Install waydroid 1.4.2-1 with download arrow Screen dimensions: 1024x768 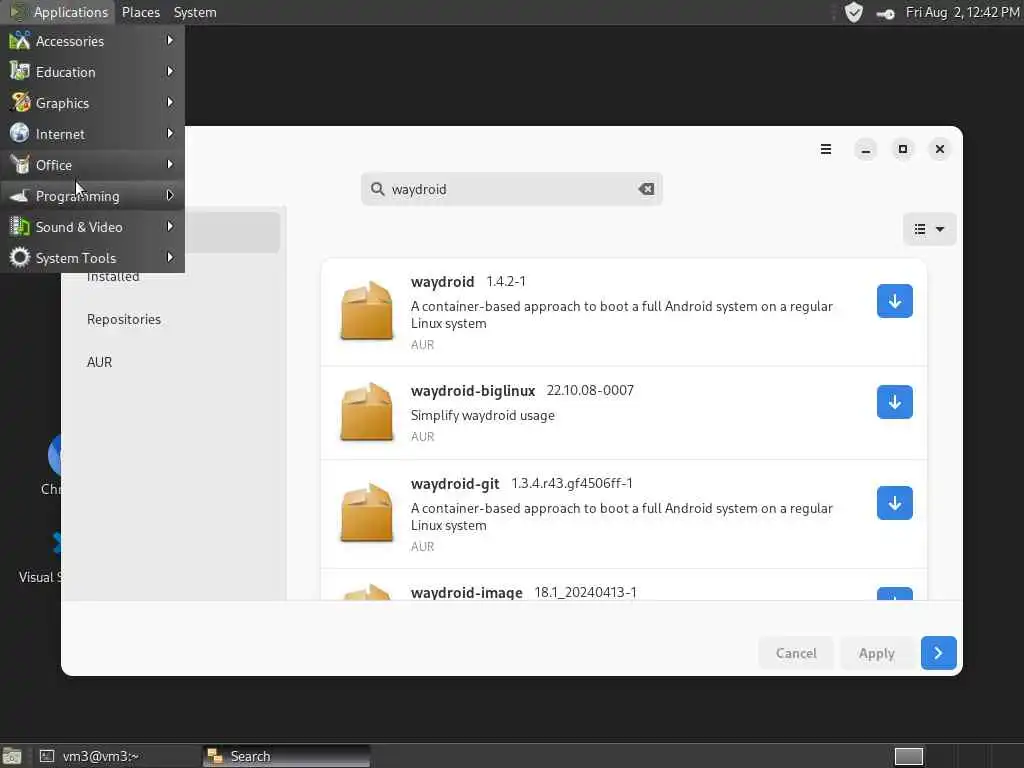coord(895,301)
